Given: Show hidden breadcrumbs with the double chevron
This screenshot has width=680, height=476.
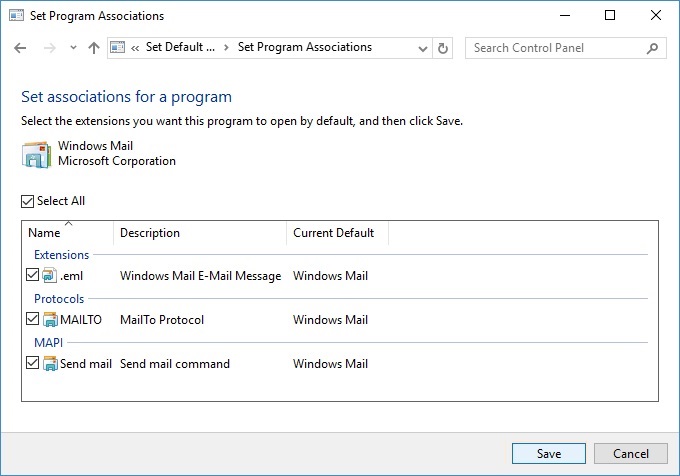Looking at the screenshot, I should (135, 48).
